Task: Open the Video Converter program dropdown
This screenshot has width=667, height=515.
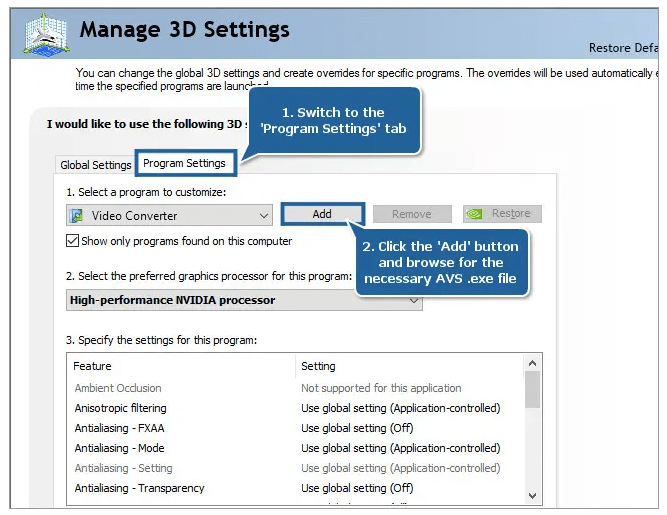Action: click(169, 215)
